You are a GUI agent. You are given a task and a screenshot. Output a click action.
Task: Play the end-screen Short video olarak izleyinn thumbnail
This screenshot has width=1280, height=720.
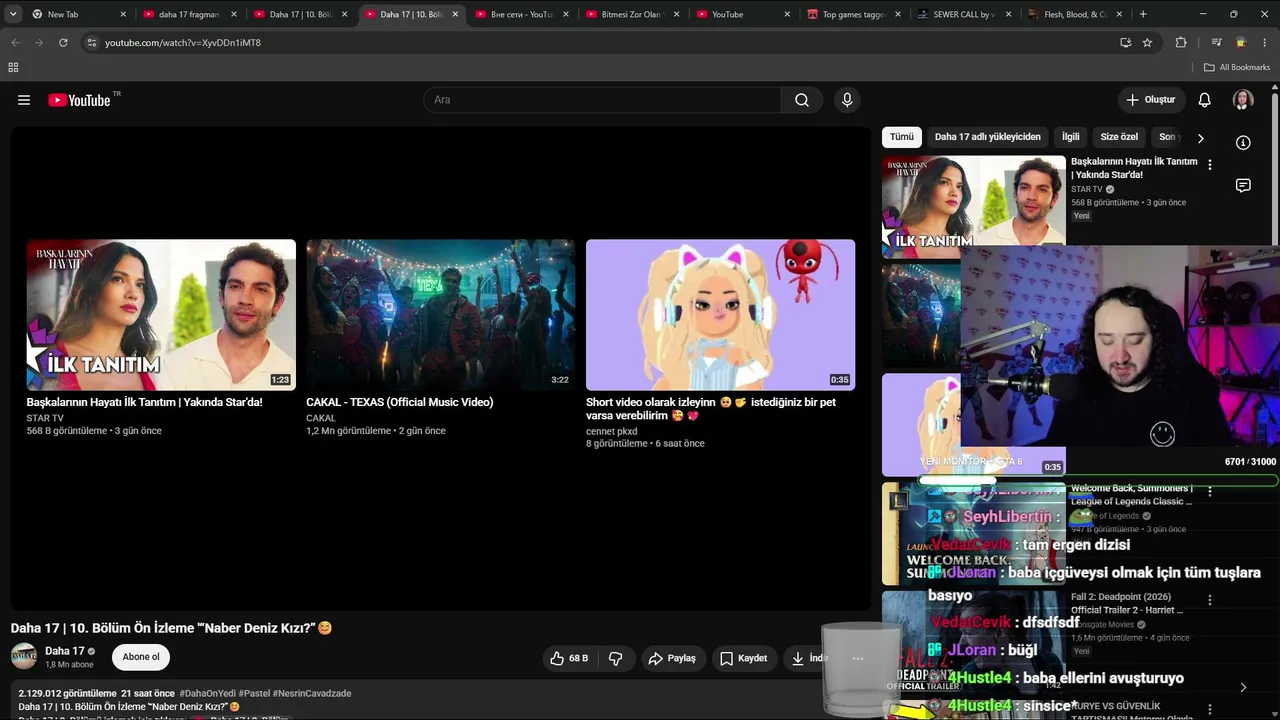coord(720,314)
